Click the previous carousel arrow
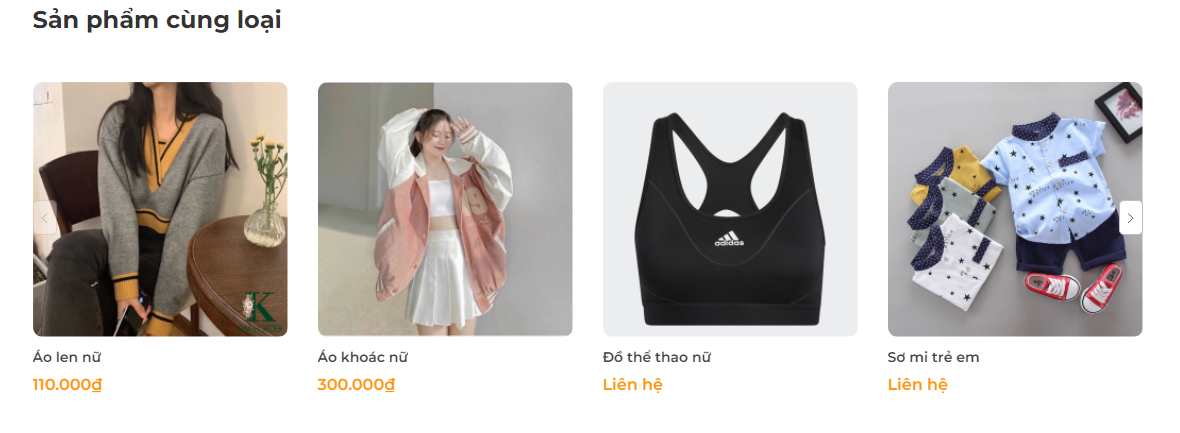 click(x=45, y=218)
